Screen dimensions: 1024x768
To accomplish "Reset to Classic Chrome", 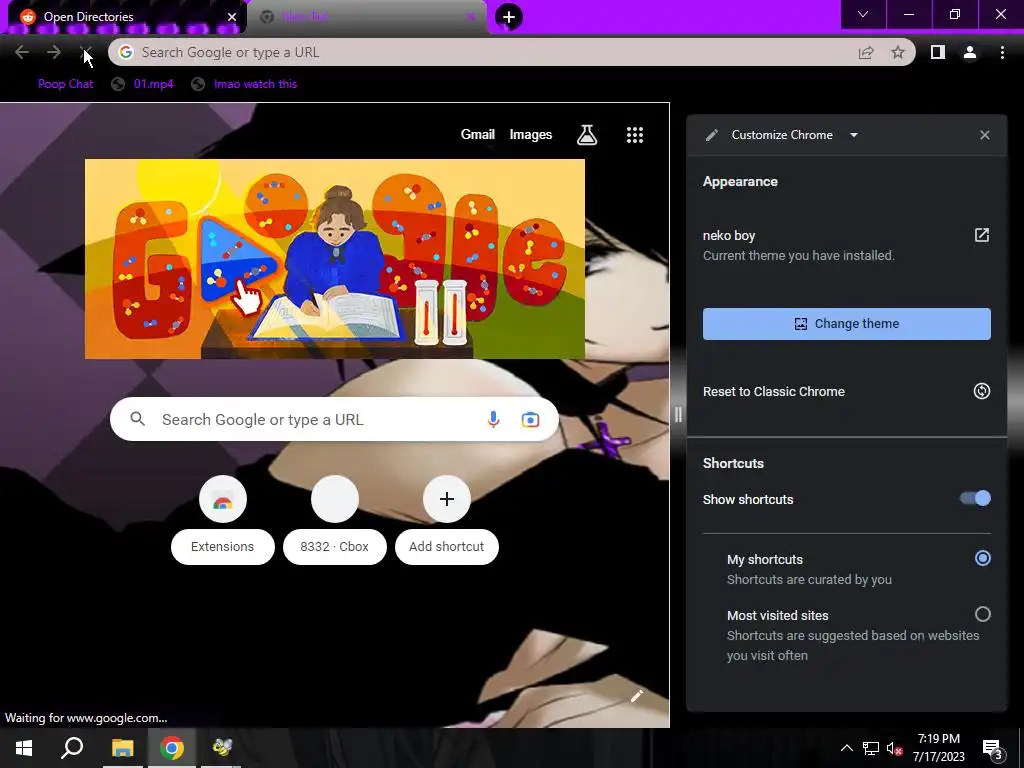I will (x=846, y=391).
